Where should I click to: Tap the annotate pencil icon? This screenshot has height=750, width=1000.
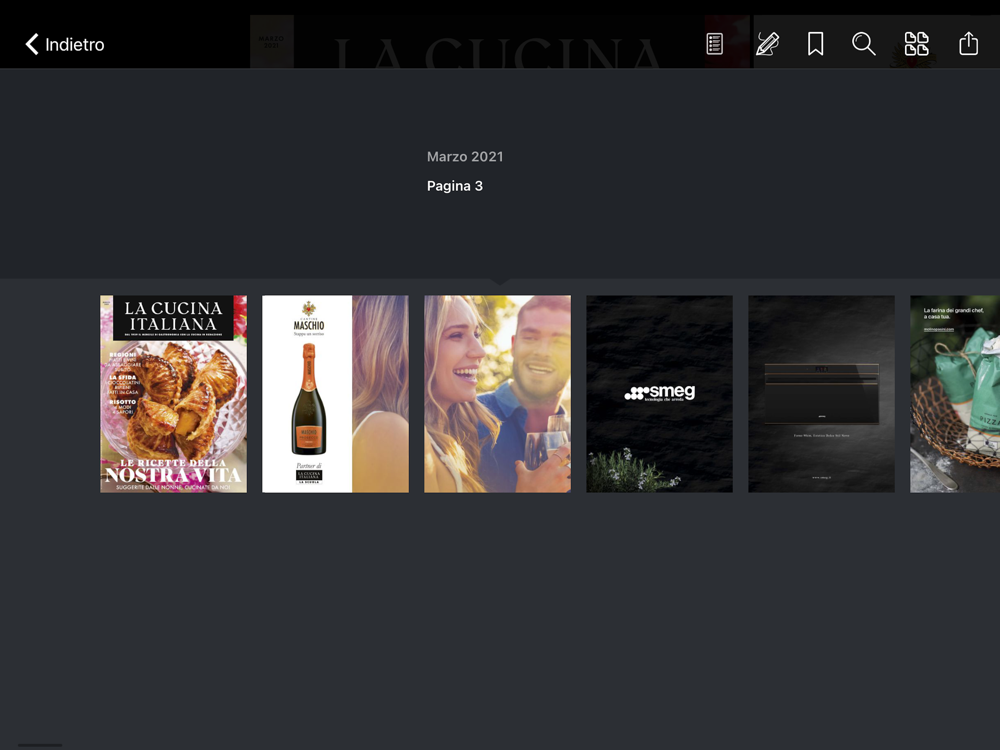click(x=767, y=44)
